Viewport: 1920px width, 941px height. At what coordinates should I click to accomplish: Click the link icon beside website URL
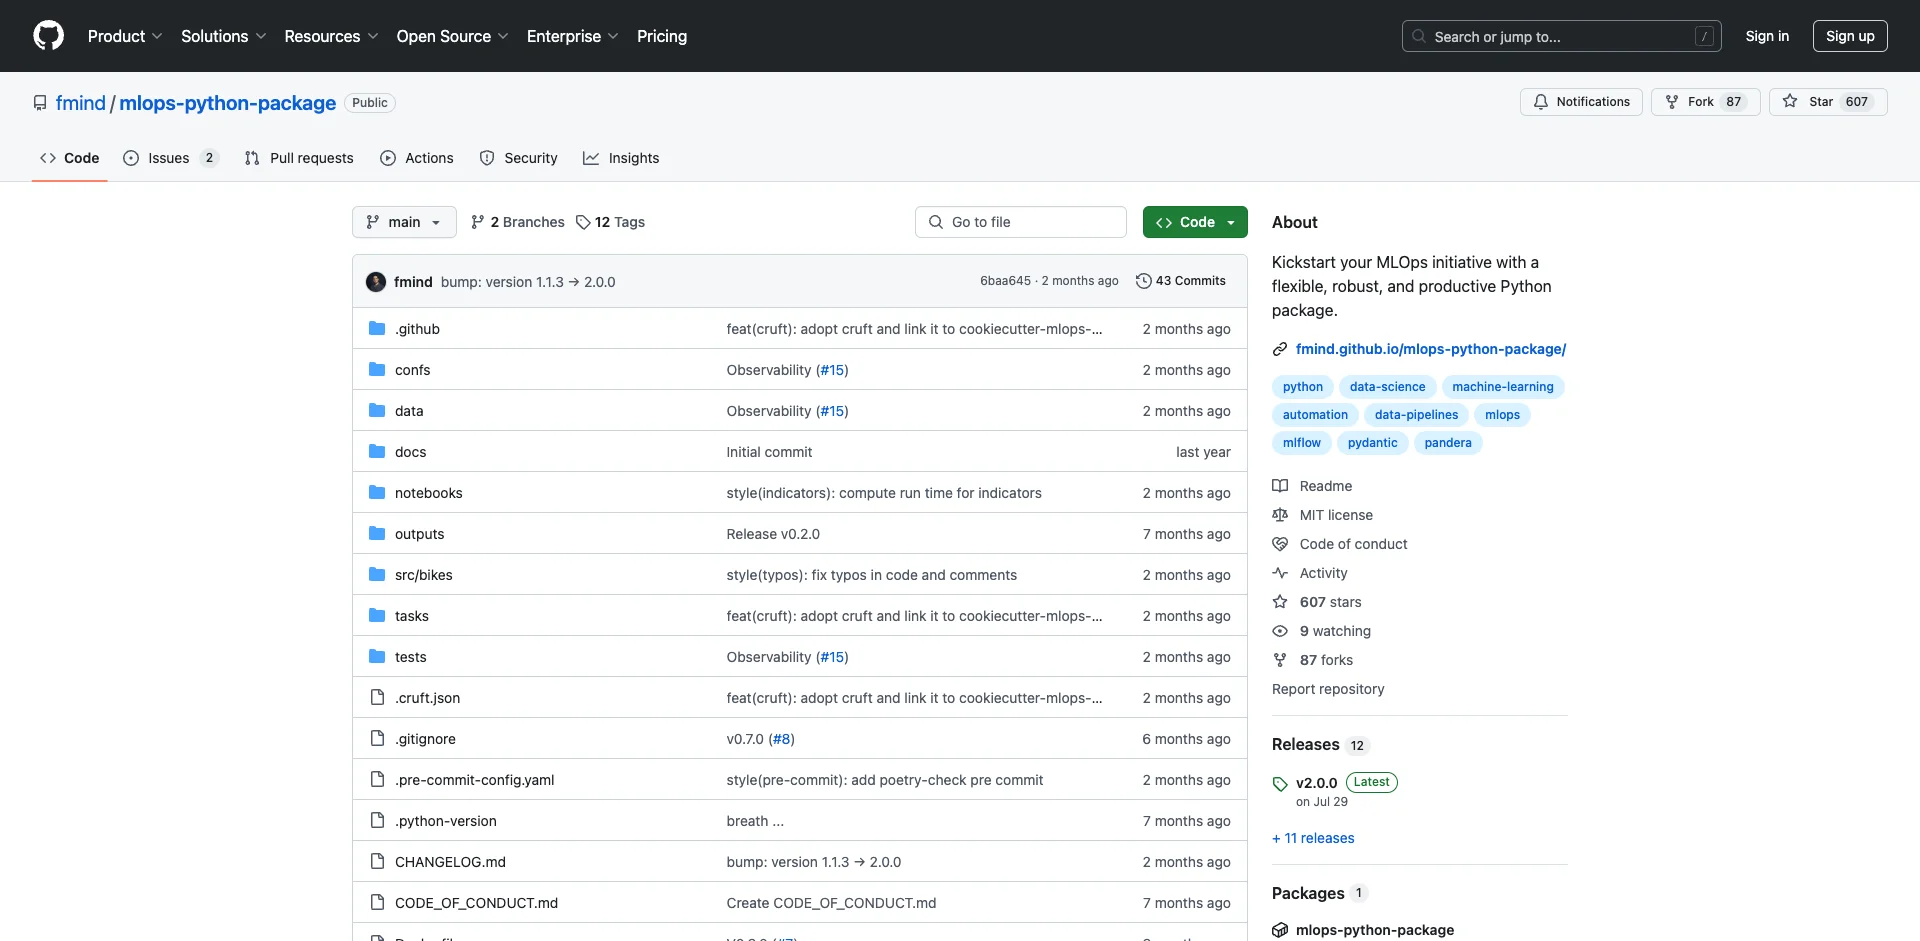pos(1280,349)
